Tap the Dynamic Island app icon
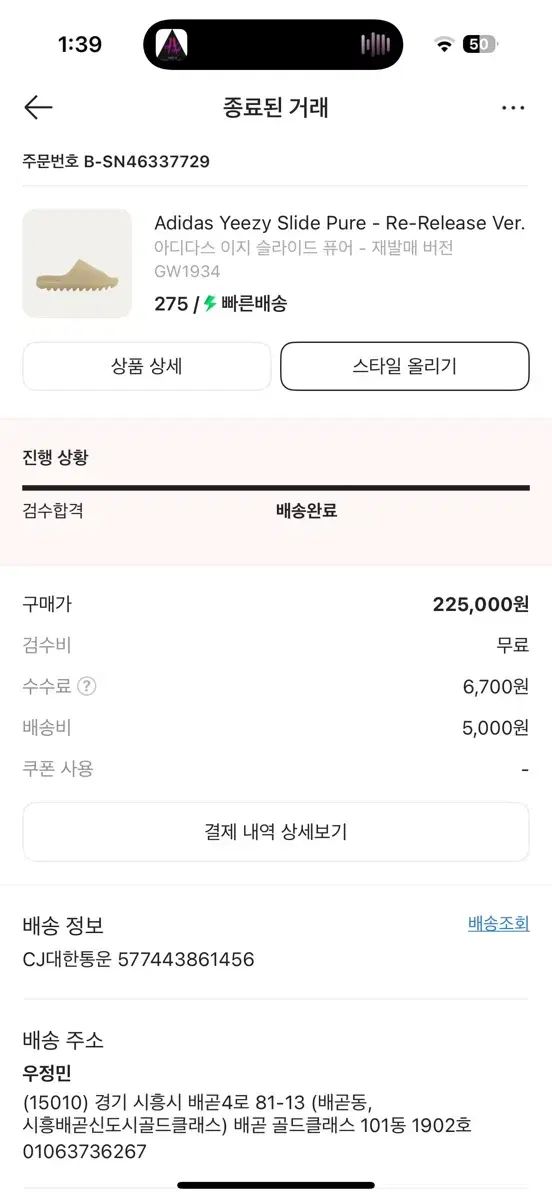The image size is (552, 1200). 172,44
